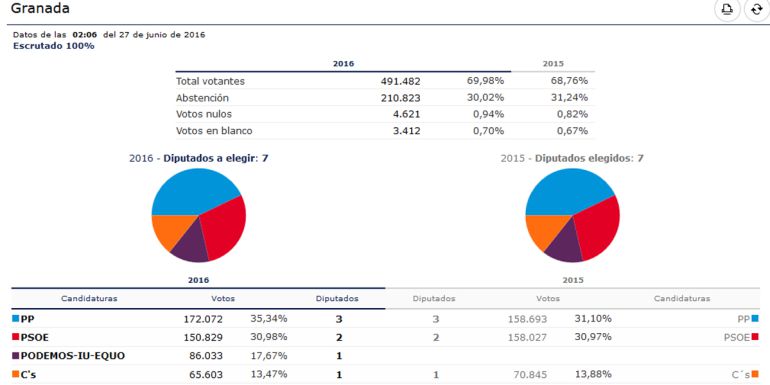Select the 2016 tab above candidaturas table
The width and height of the screenshot is (770, 385).
198,280
